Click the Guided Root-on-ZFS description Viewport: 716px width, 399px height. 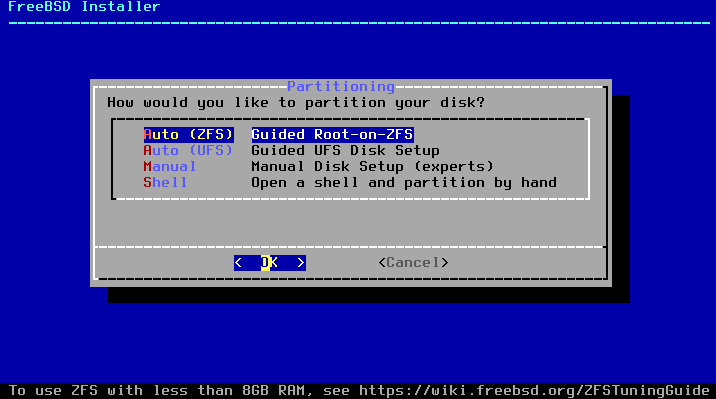click(x=332, y=135)
